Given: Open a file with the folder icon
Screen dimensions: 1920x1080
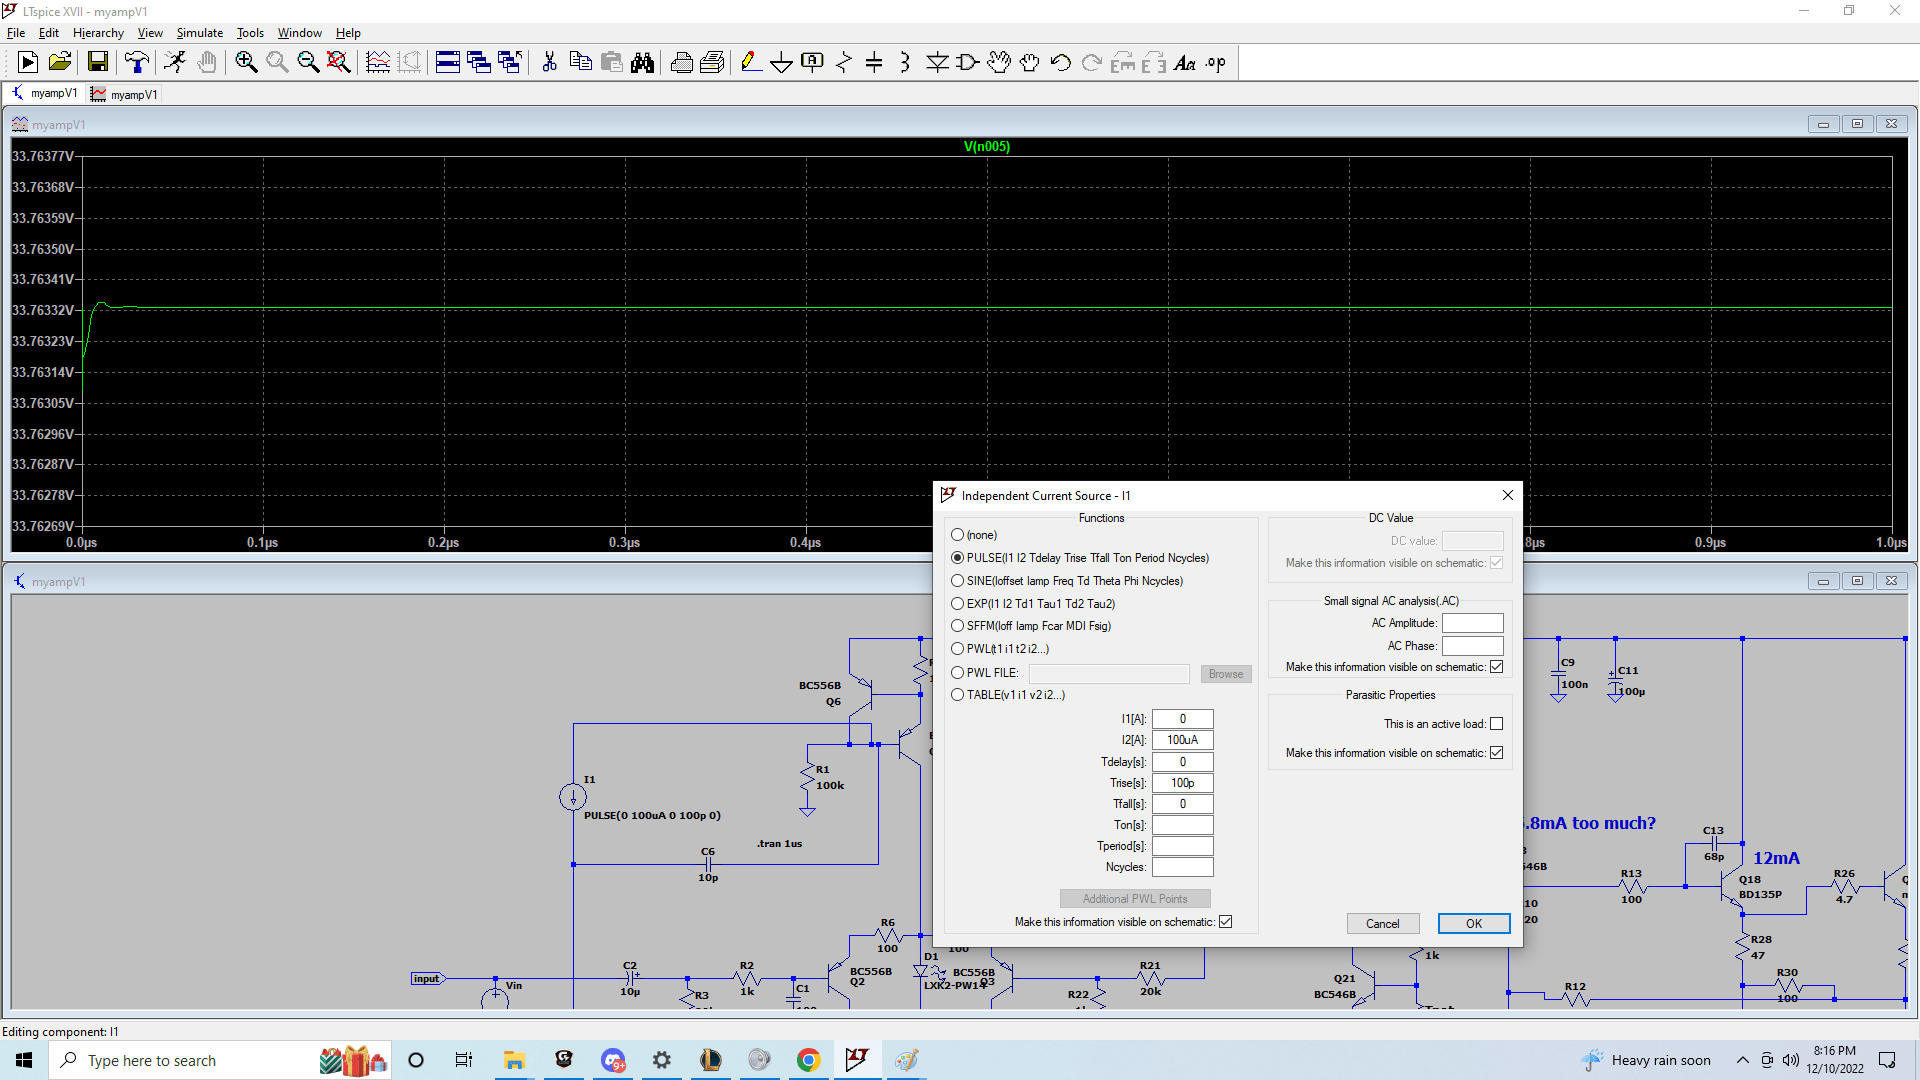Looking at the screenshot, I should click(60, 63).
